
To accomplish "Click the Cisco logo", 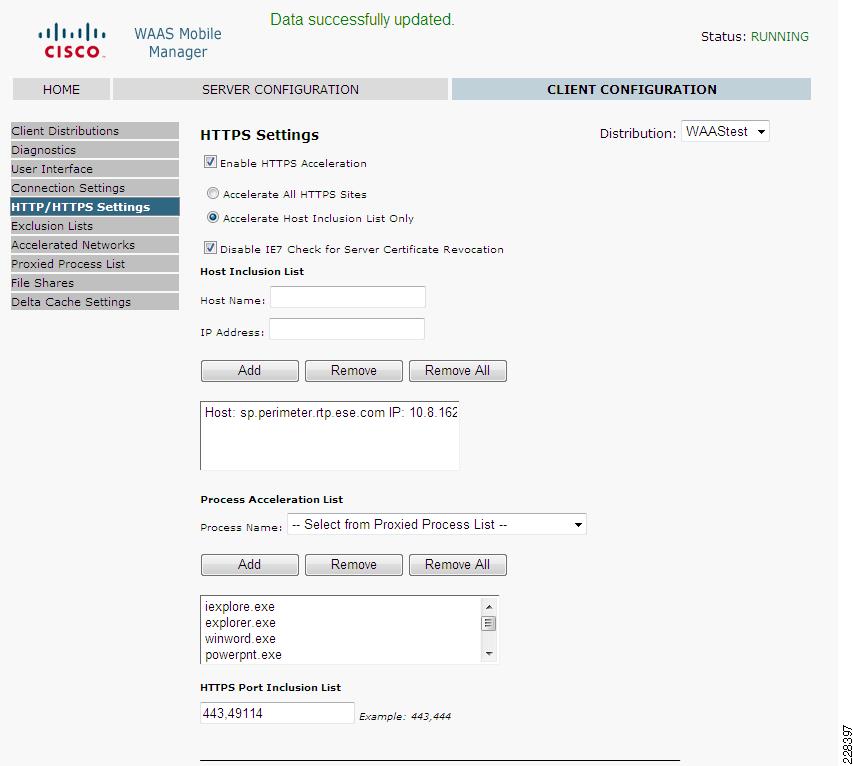I will point(72,40).
